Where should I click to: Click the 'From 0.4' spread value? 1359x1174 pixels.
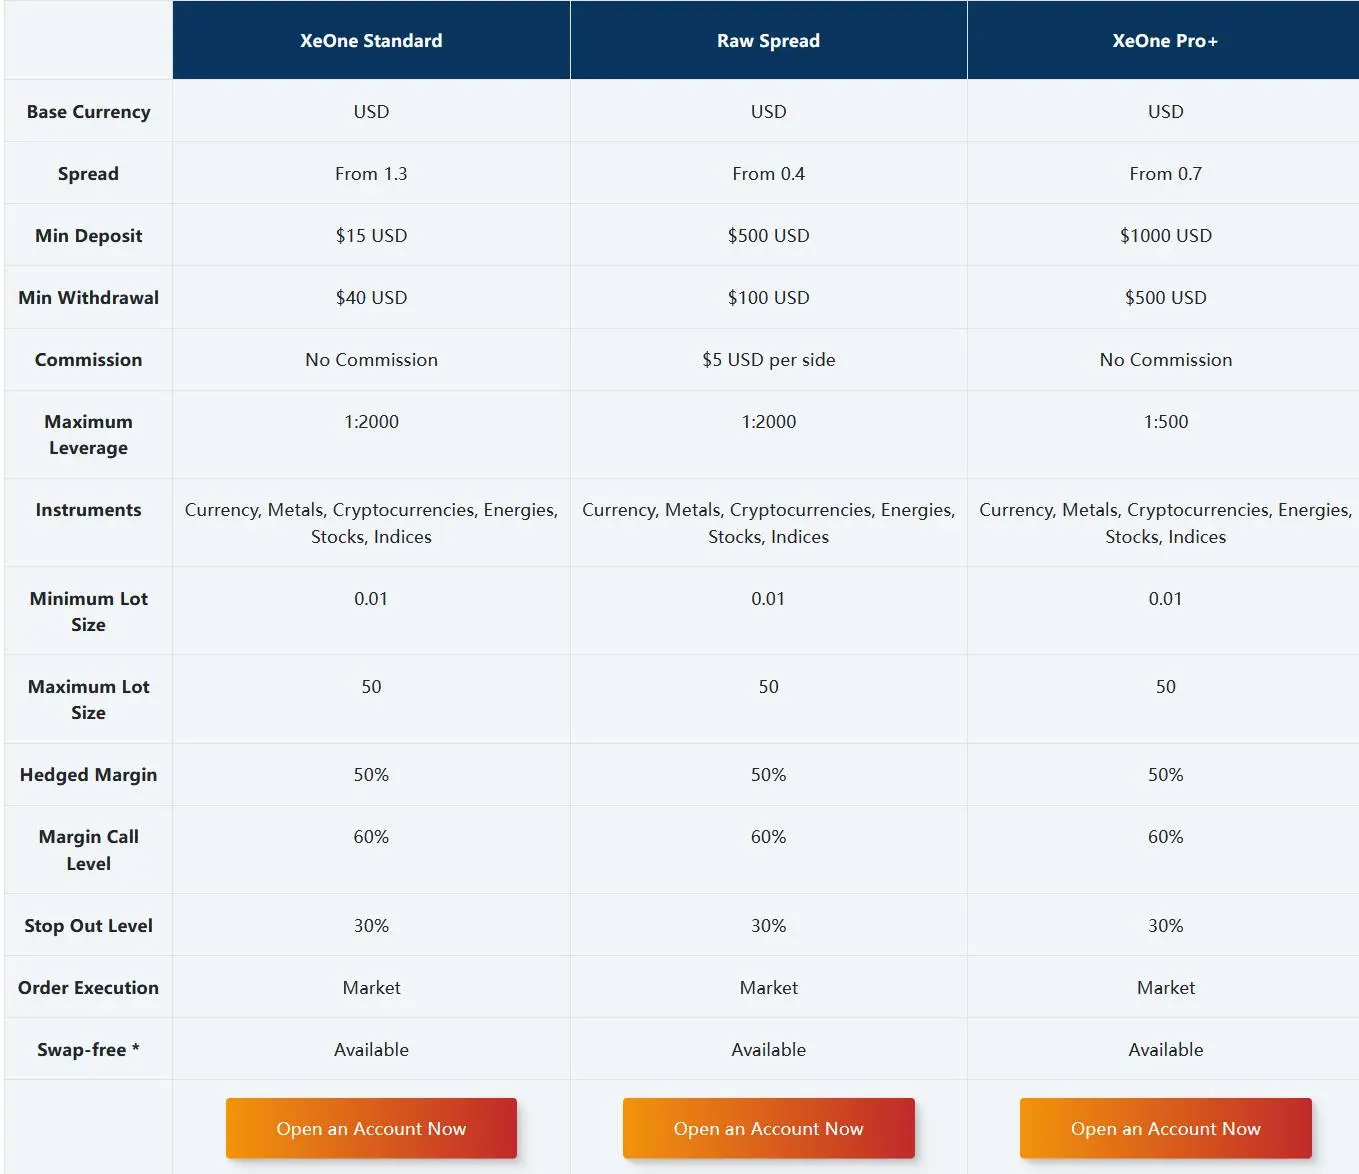point(768,174)
